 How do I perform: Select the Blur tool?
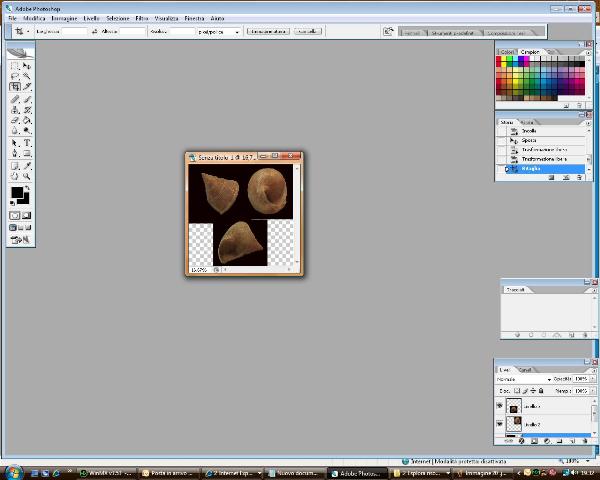[15, 131]
